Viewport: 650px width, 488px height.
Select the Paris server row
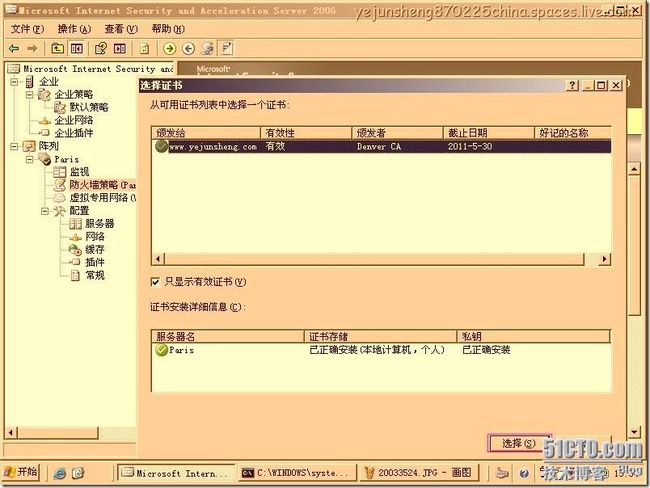[x=381, y=350]
